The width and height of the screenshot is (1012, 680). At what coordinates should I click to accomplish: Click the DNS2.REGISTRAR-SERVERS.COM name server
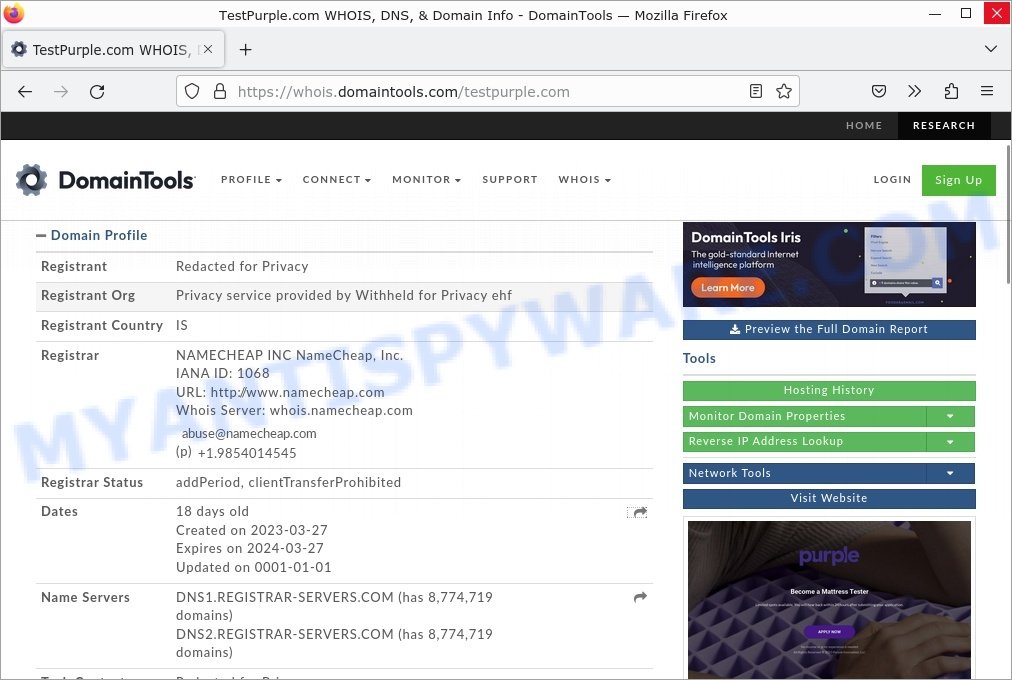[285, 634]
